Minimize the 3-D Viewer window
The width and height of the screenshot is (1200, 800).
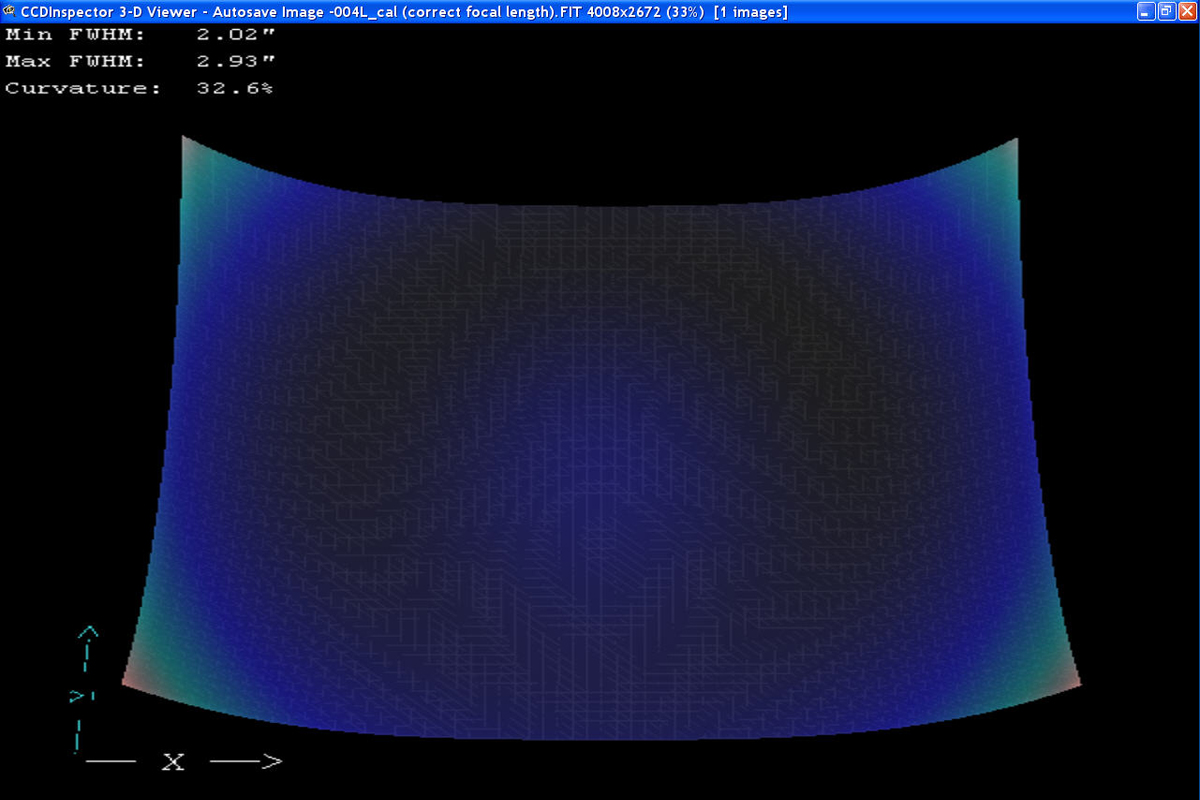(1147, 11)
